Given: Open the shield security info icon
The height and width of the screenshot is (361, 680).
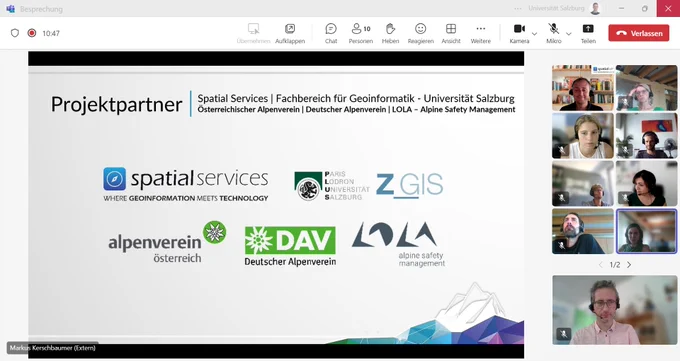Looking at the screenshot, I should [x=15, y=33].
